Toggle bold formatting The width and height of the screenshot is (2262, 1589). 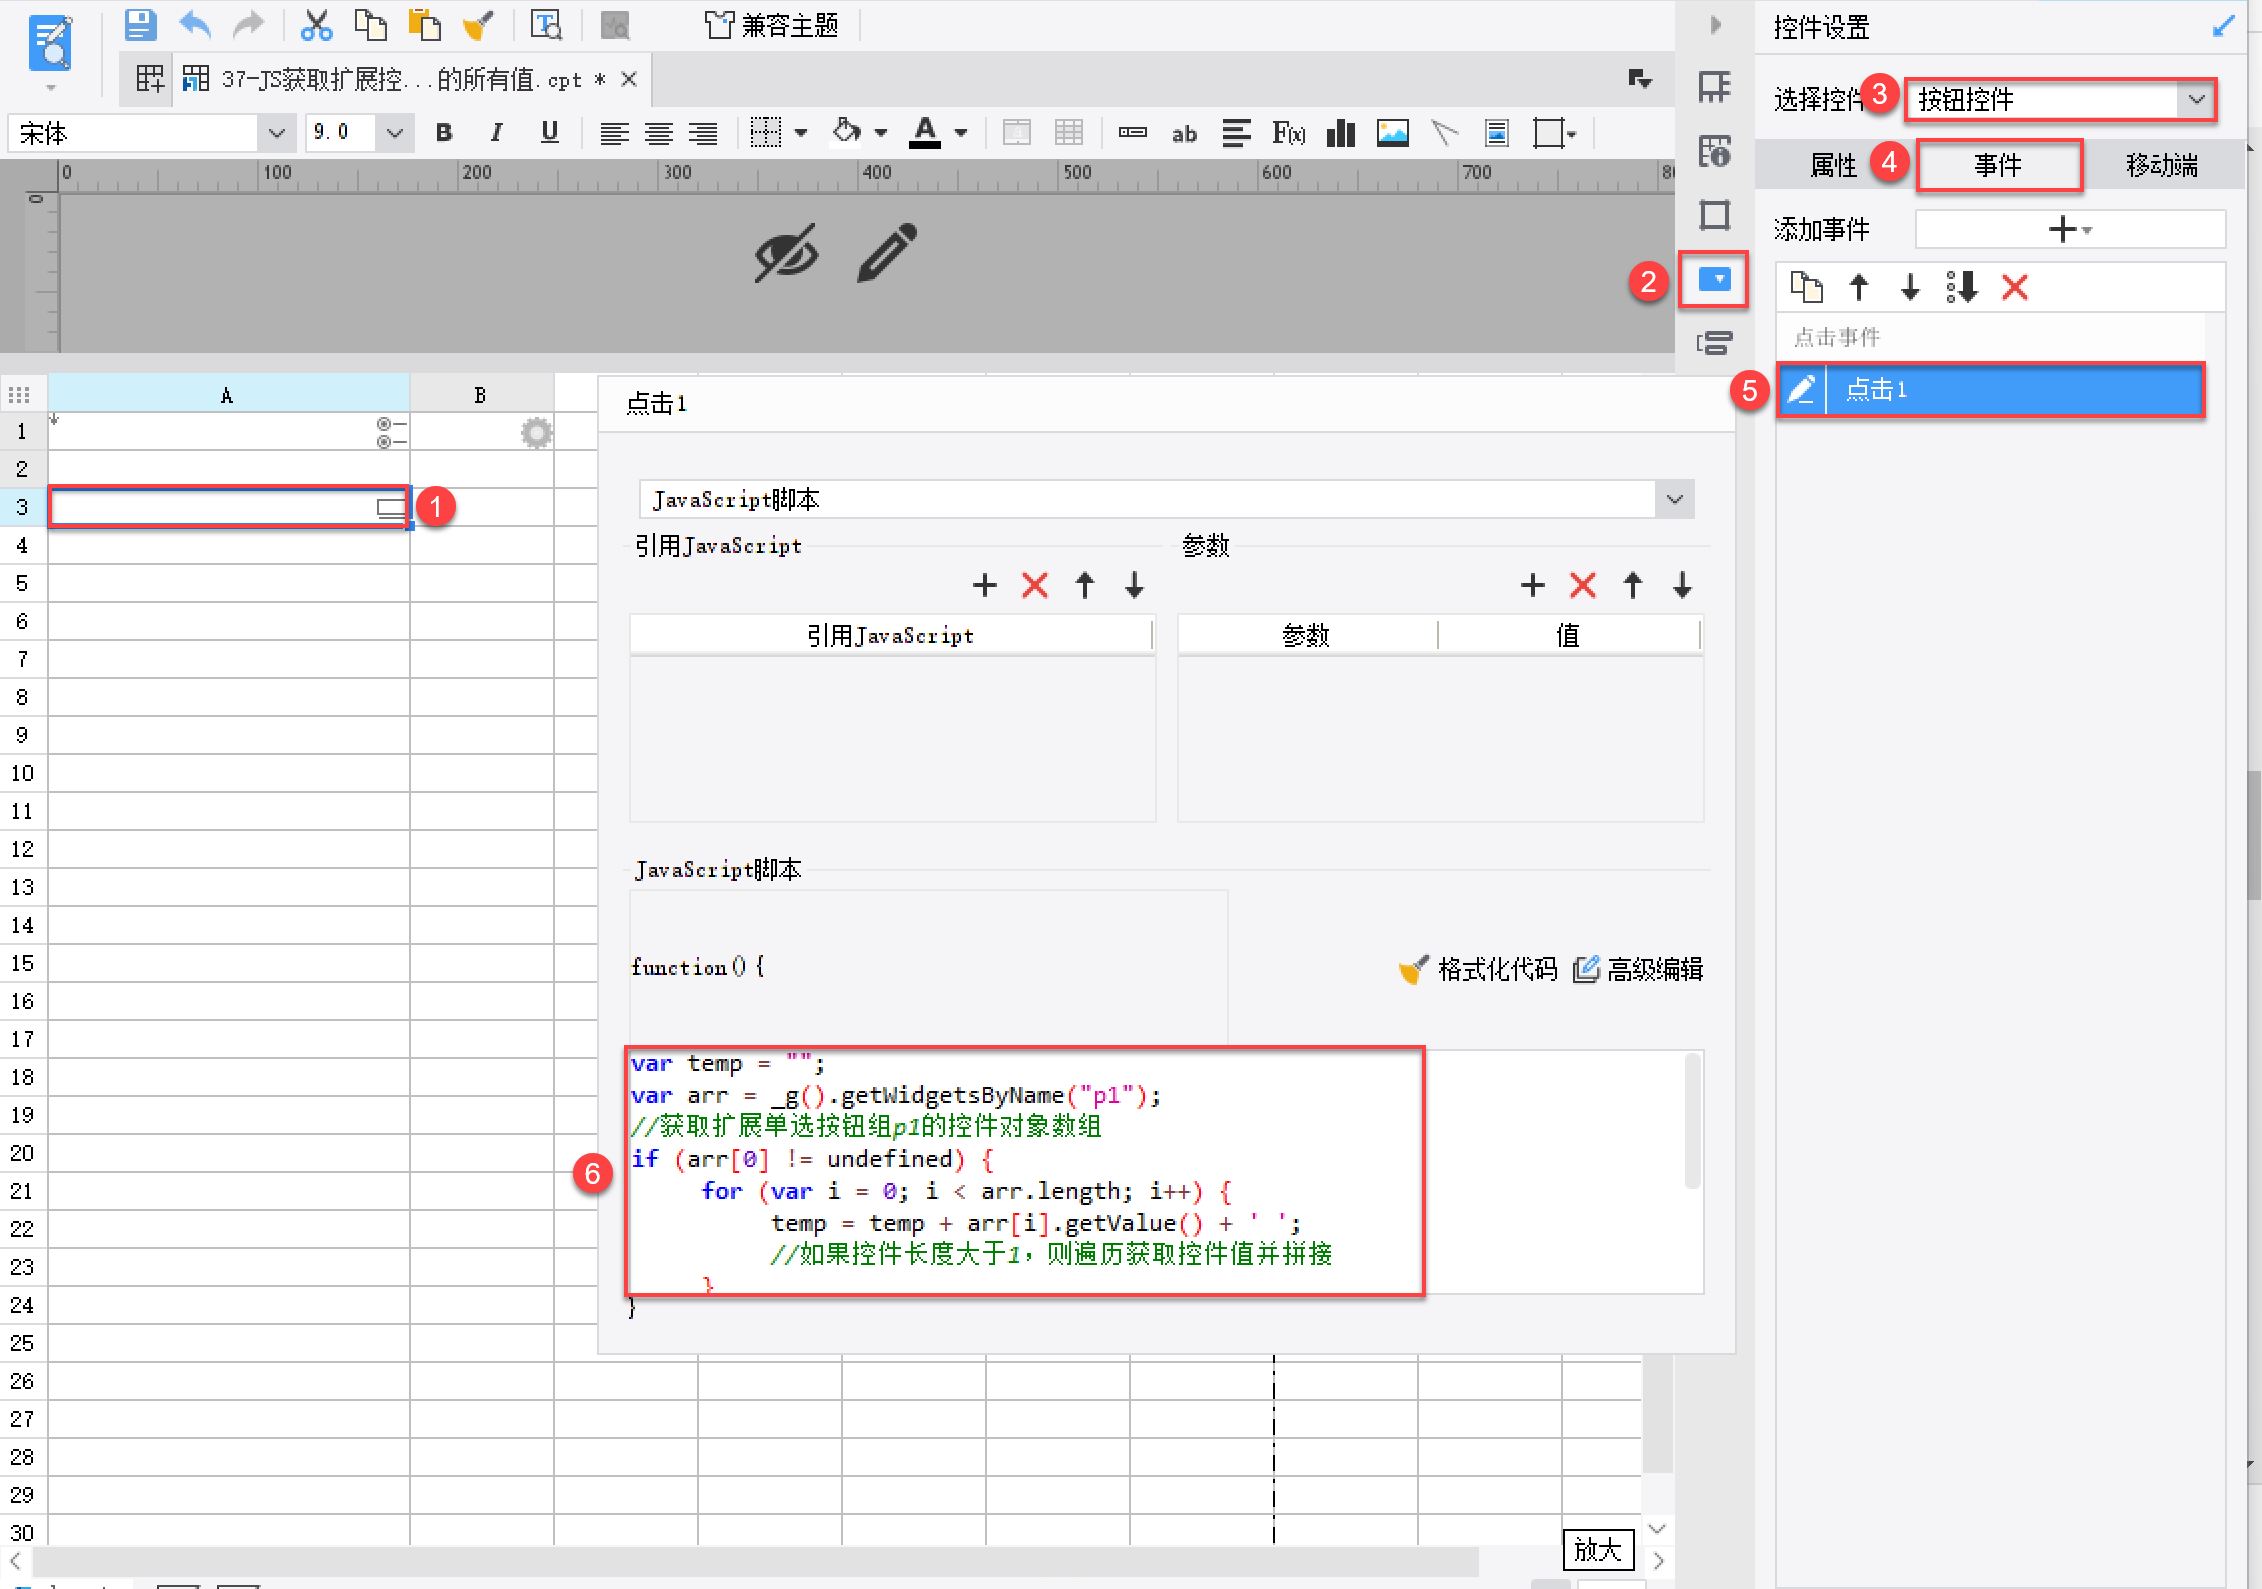(444, 133)
